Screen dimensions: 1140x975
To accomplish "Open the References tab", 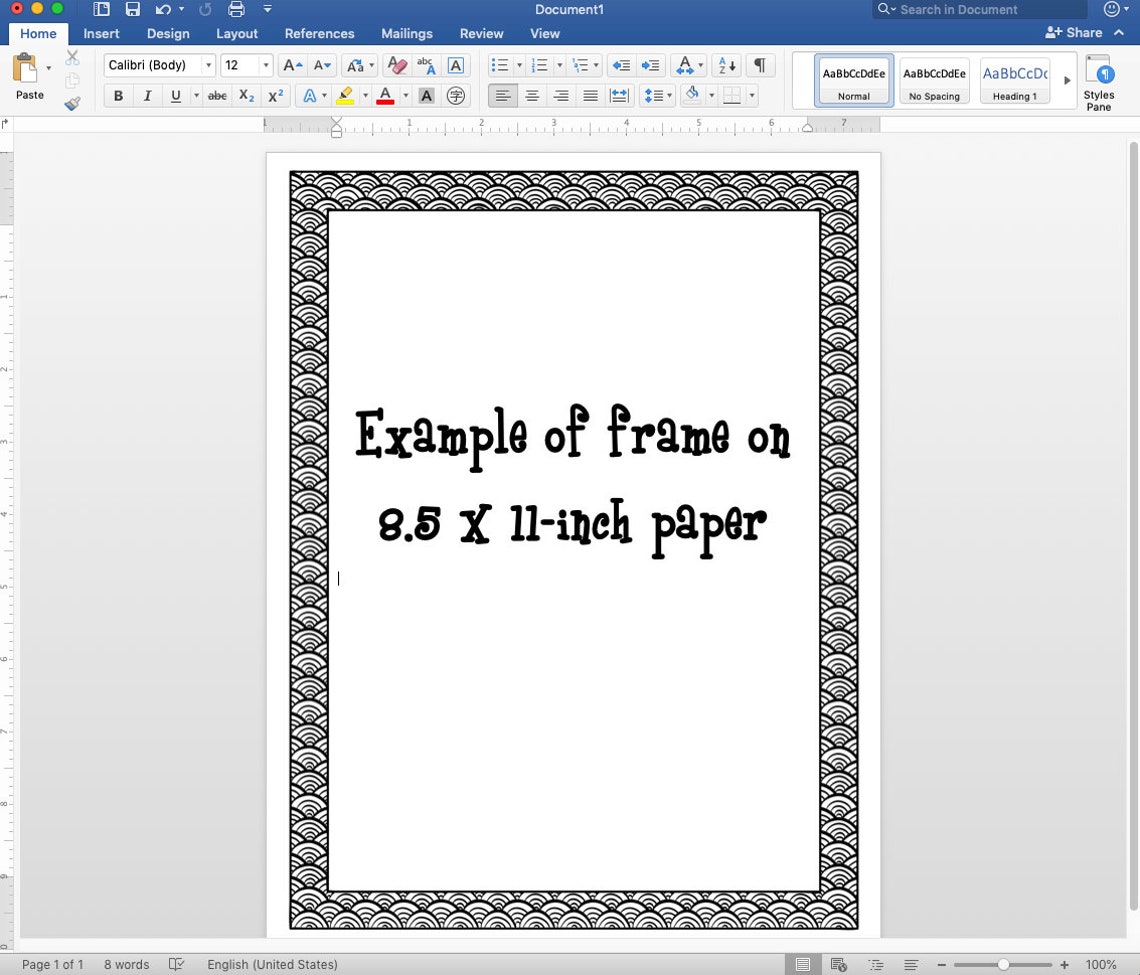I will [319, 33].
